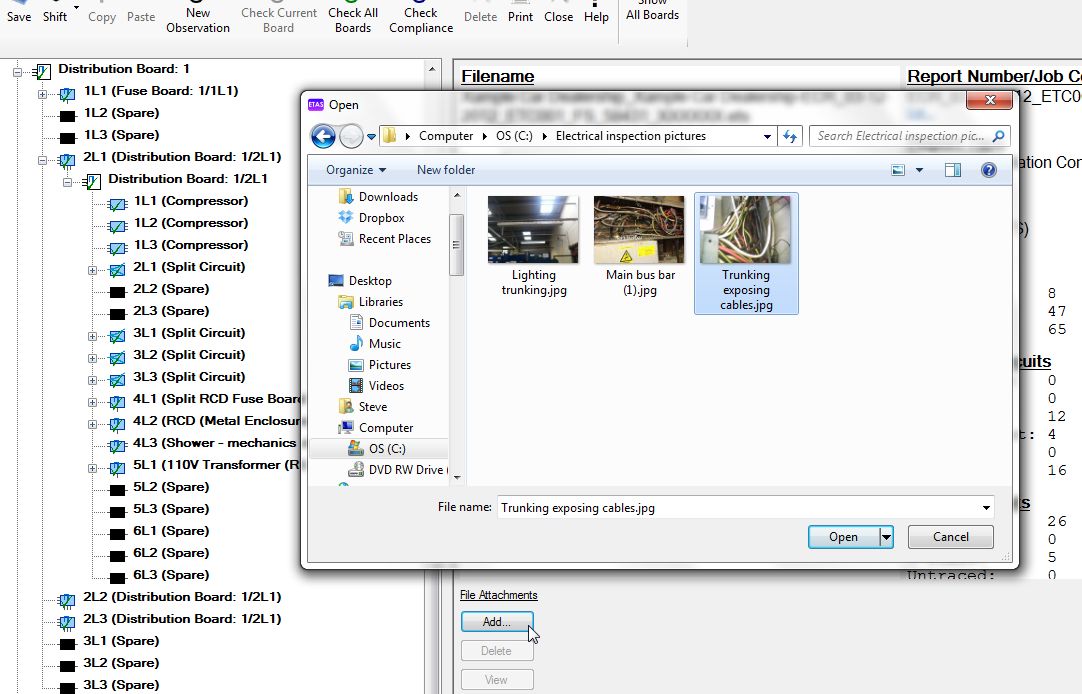Click the Open button in dialog
This screenshot has width=1082, height=694.
[x=844, y=537]
